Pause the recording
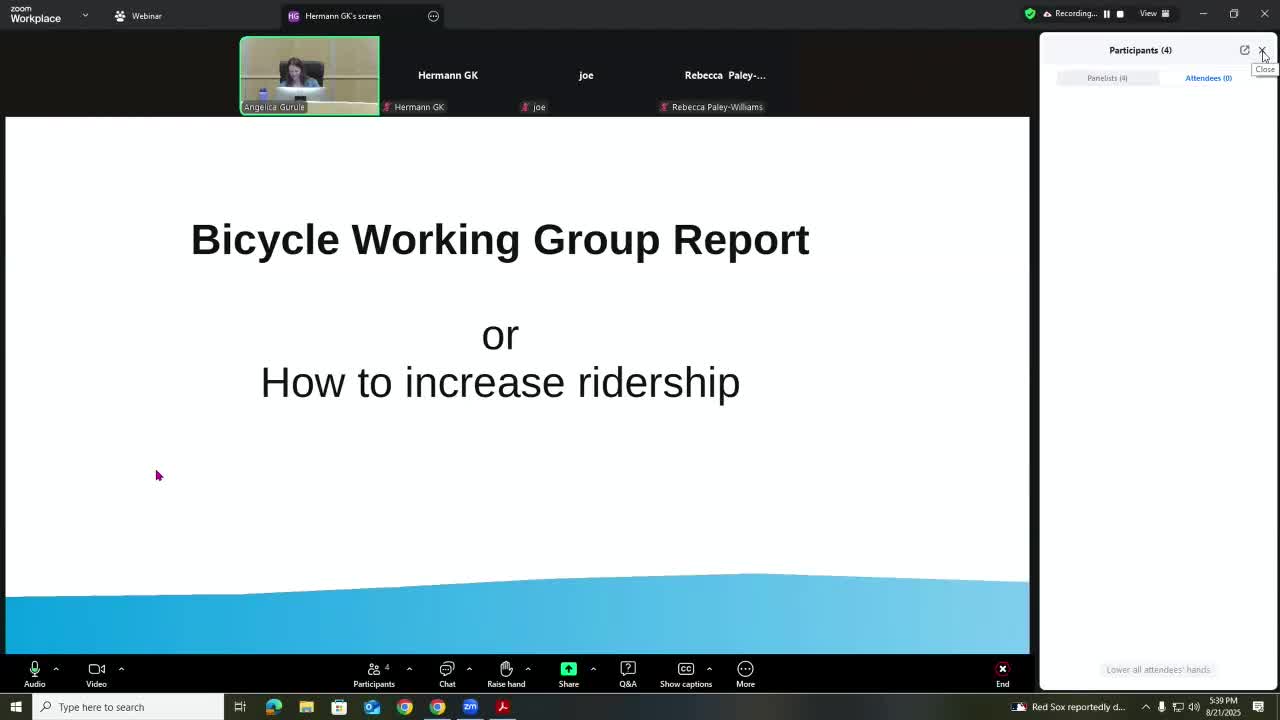This screenshot has height=720, width=1280. point(1106,14)
